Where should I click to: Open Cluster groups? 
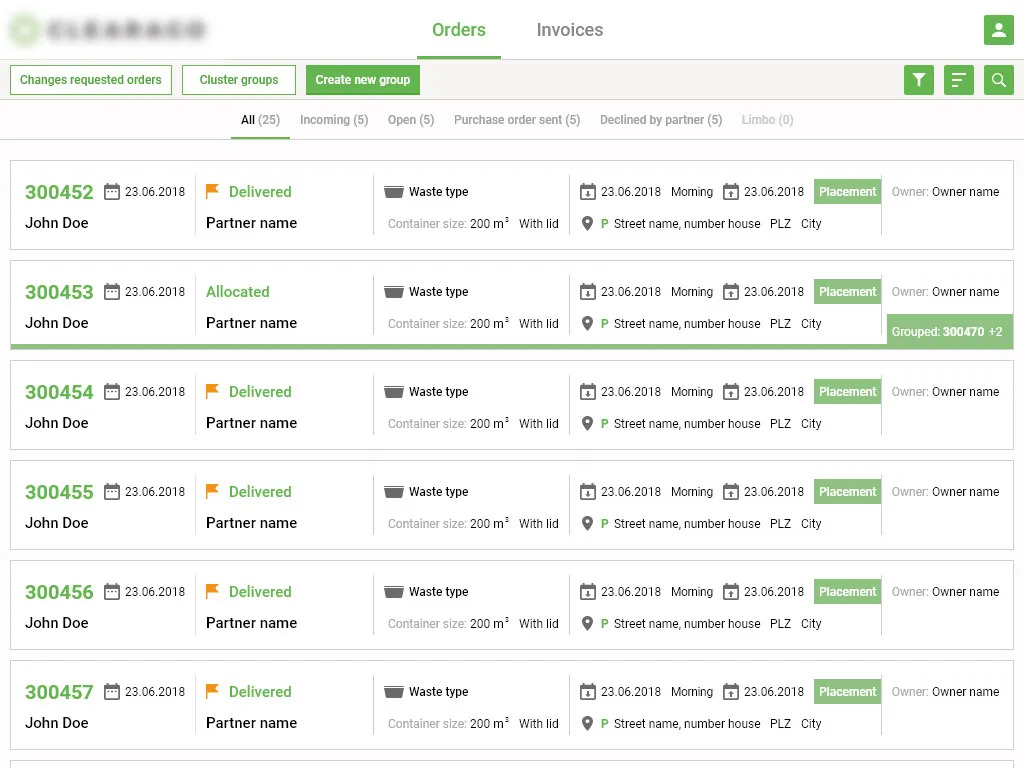point(238,80)
